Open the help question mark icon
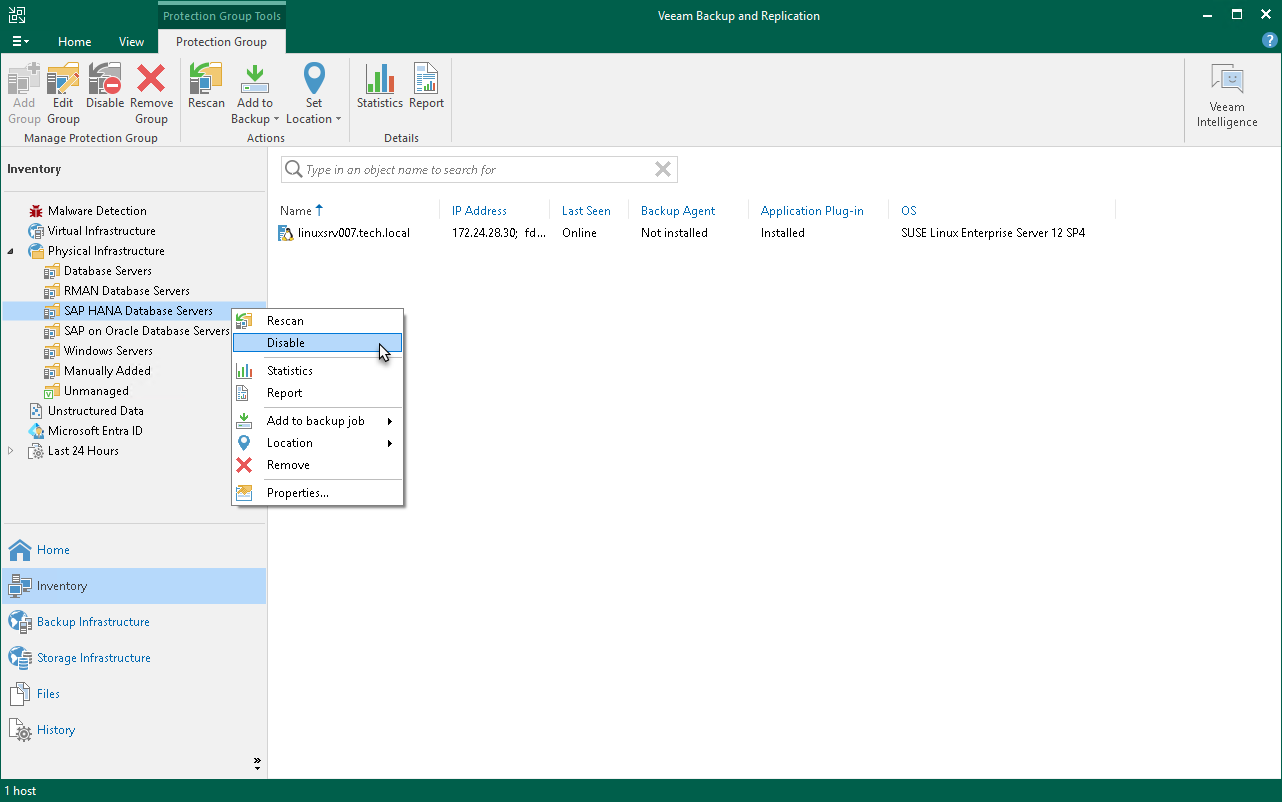 1269,41
